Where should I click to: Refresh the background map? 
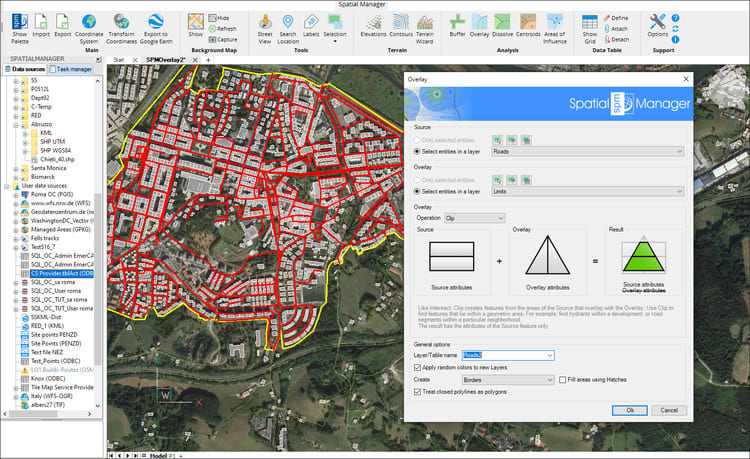222,29
